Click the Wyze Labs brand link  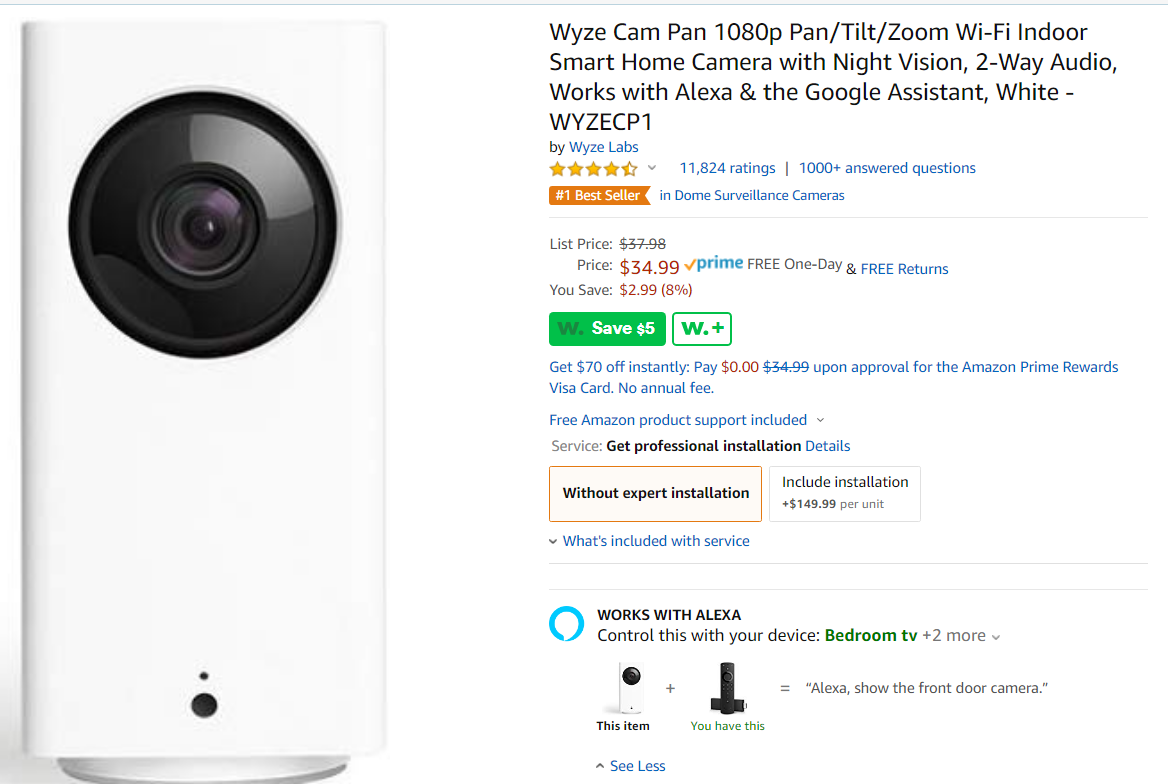(604, 147)
